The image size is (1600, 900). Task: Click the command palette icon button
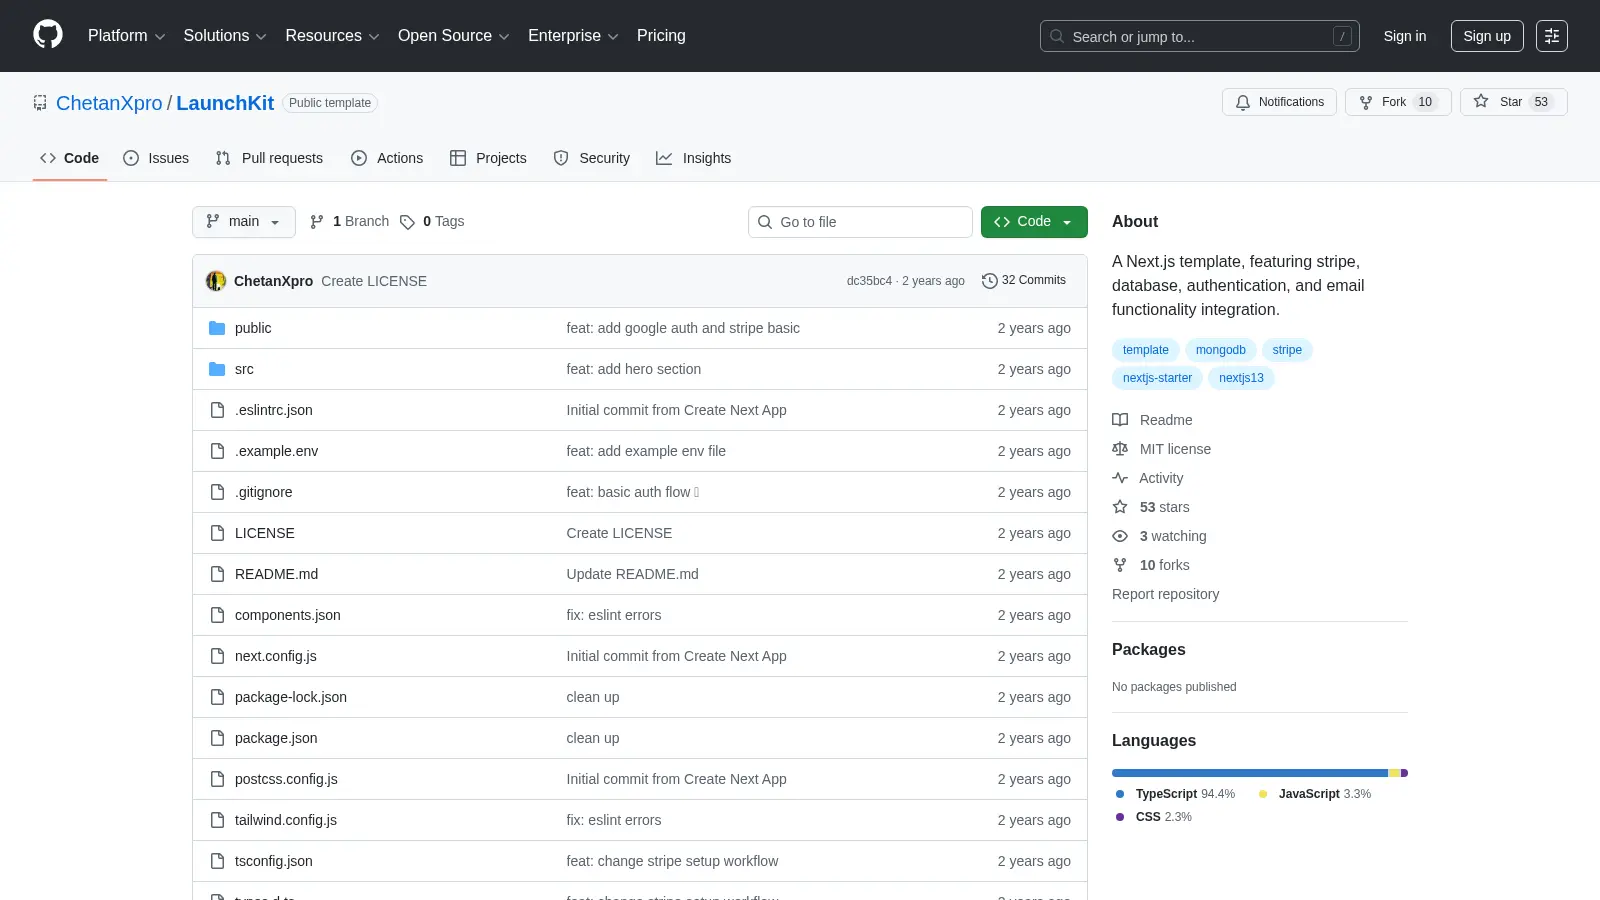coord(1552,36)
